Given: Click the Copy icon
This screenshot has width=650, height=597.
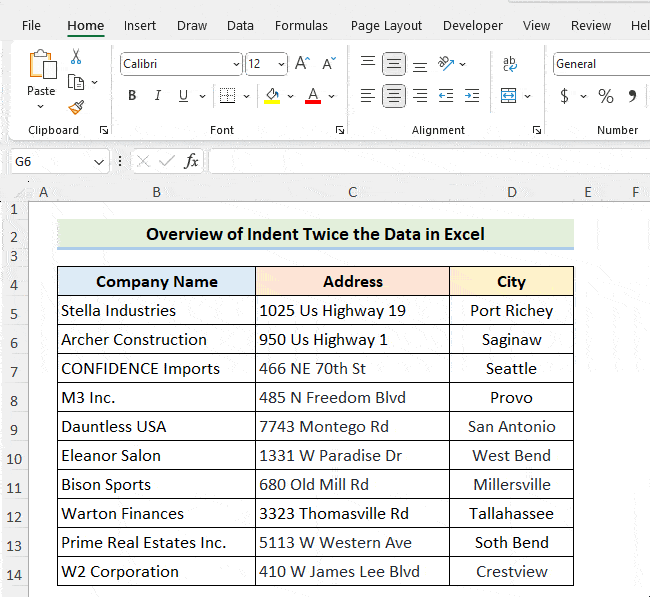Looking at the screenshot, I should coord(76,82).
